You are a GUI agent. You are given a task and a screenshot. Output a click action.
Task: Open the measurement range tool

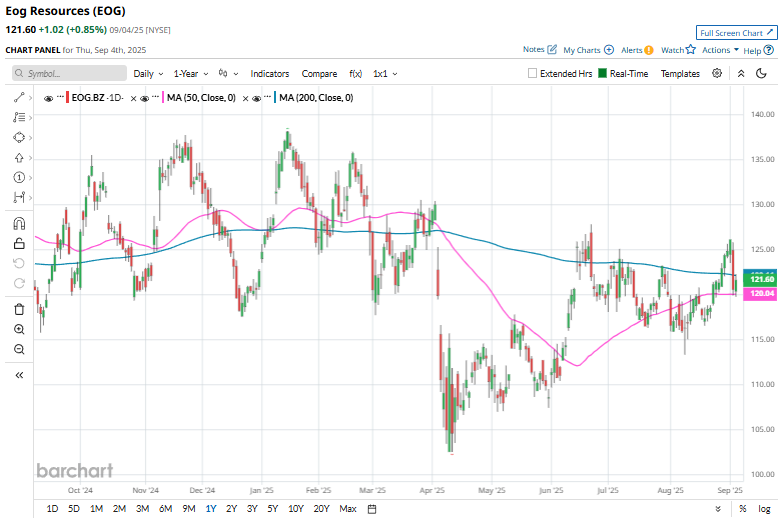click(19, 197)
